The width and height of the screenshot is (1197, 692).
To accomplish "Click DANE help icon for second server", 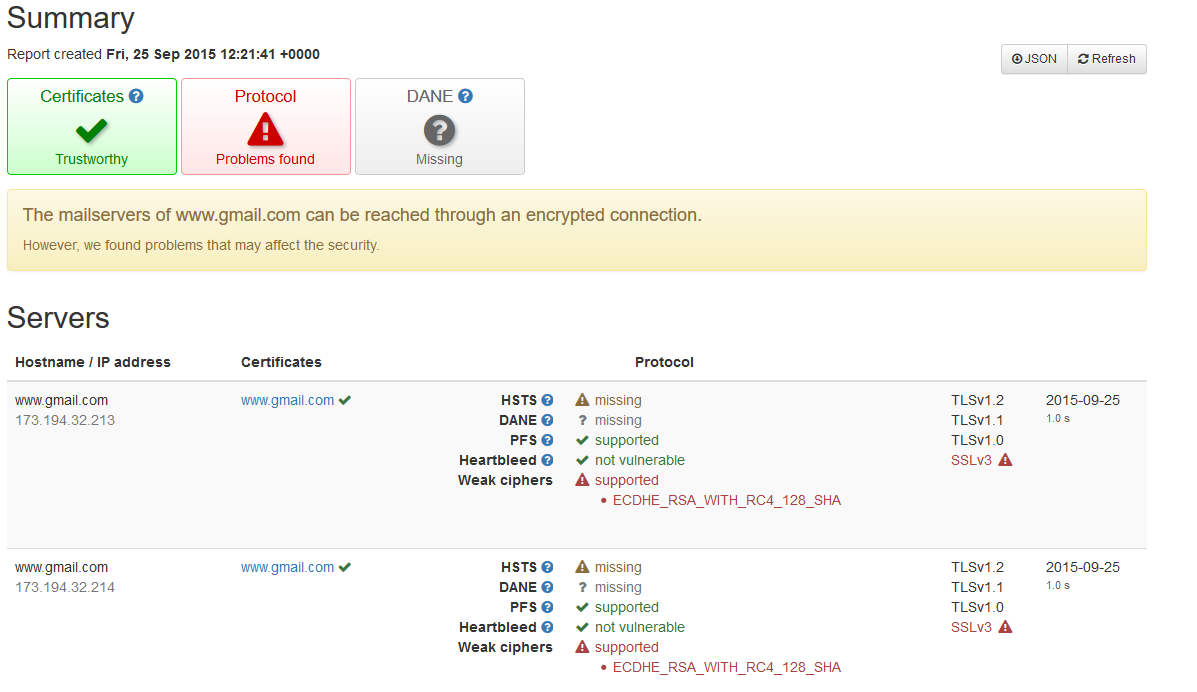I will 547,587.
